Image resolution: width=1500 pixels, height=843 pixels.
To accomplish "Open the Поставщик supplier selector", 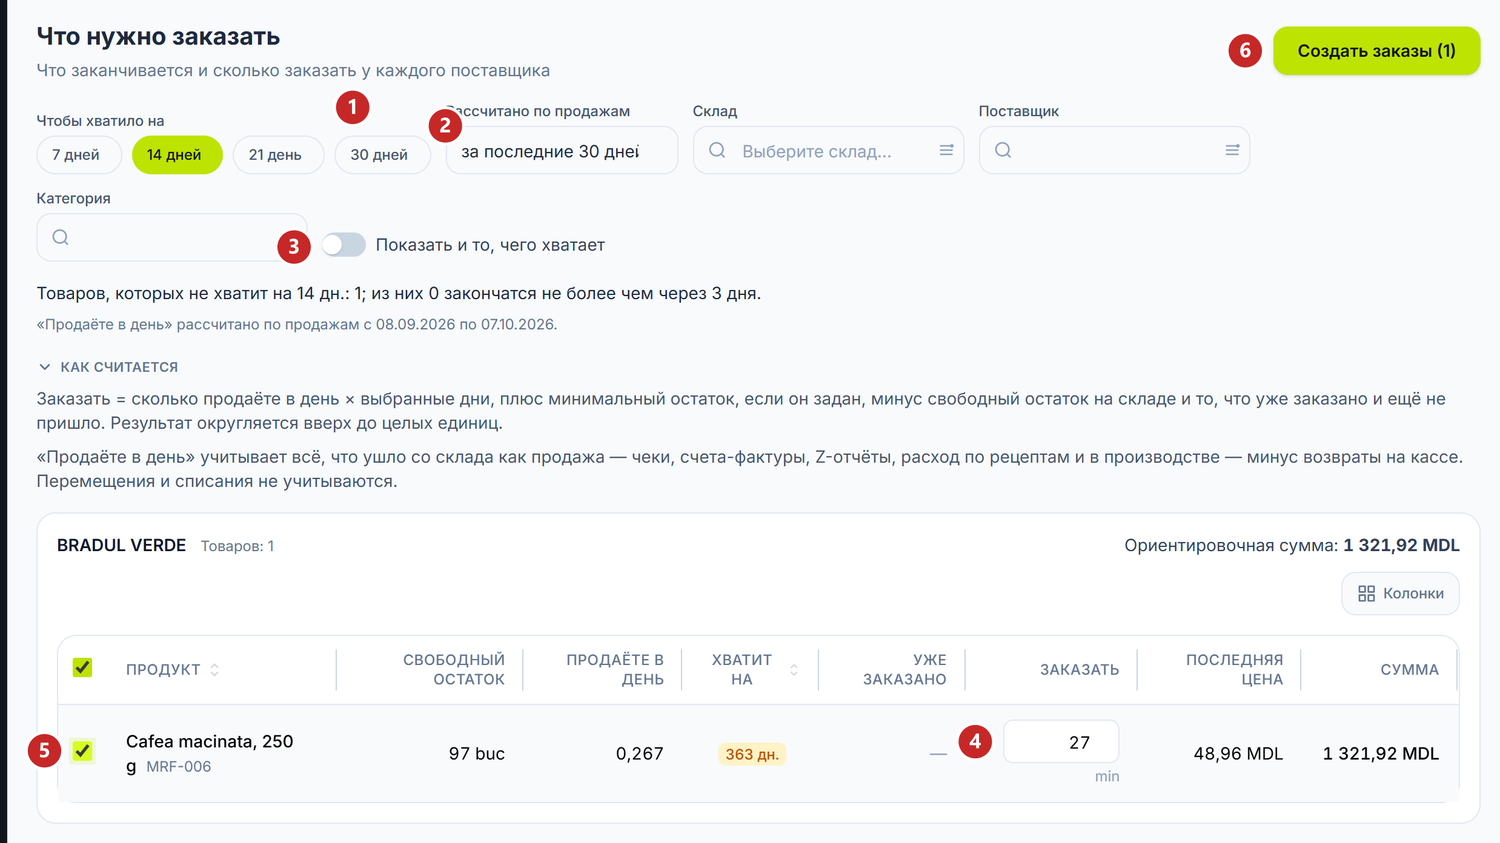I will pos(1114,150).
